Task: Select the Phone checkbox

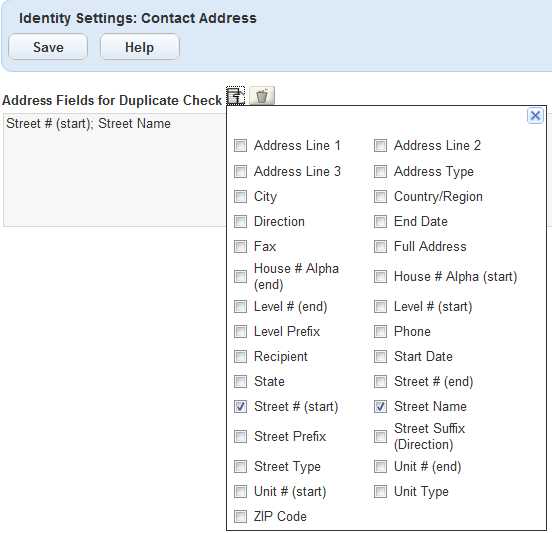Action: click(x=380, y=331)
